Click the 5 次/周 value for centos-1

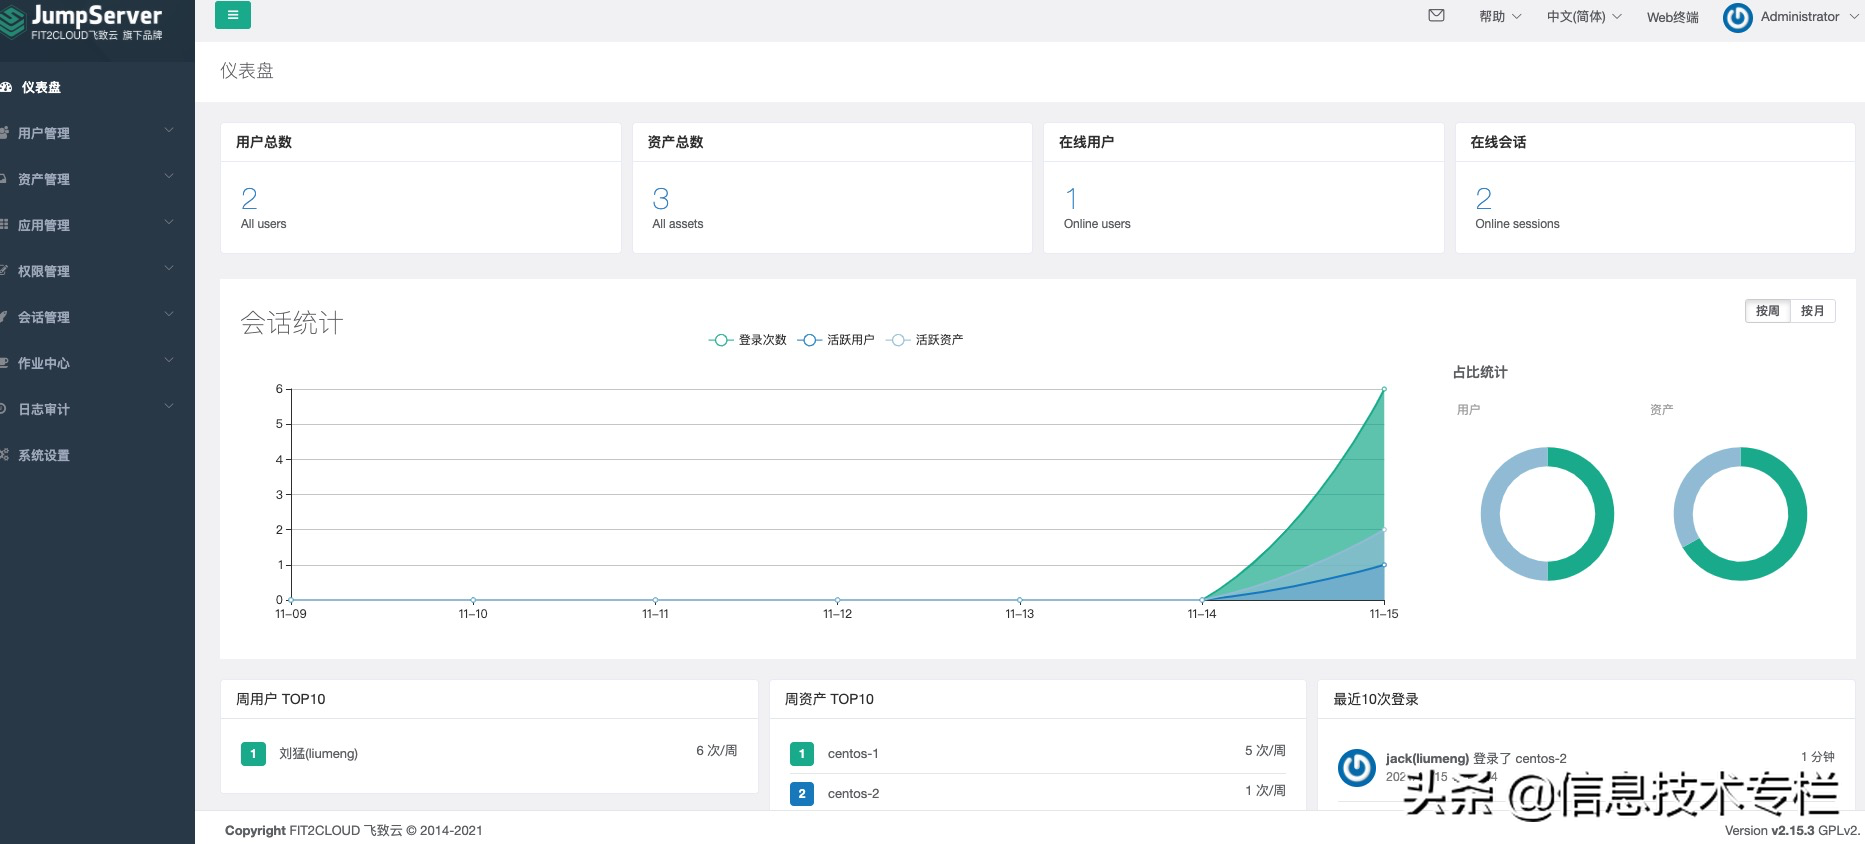1265,750
